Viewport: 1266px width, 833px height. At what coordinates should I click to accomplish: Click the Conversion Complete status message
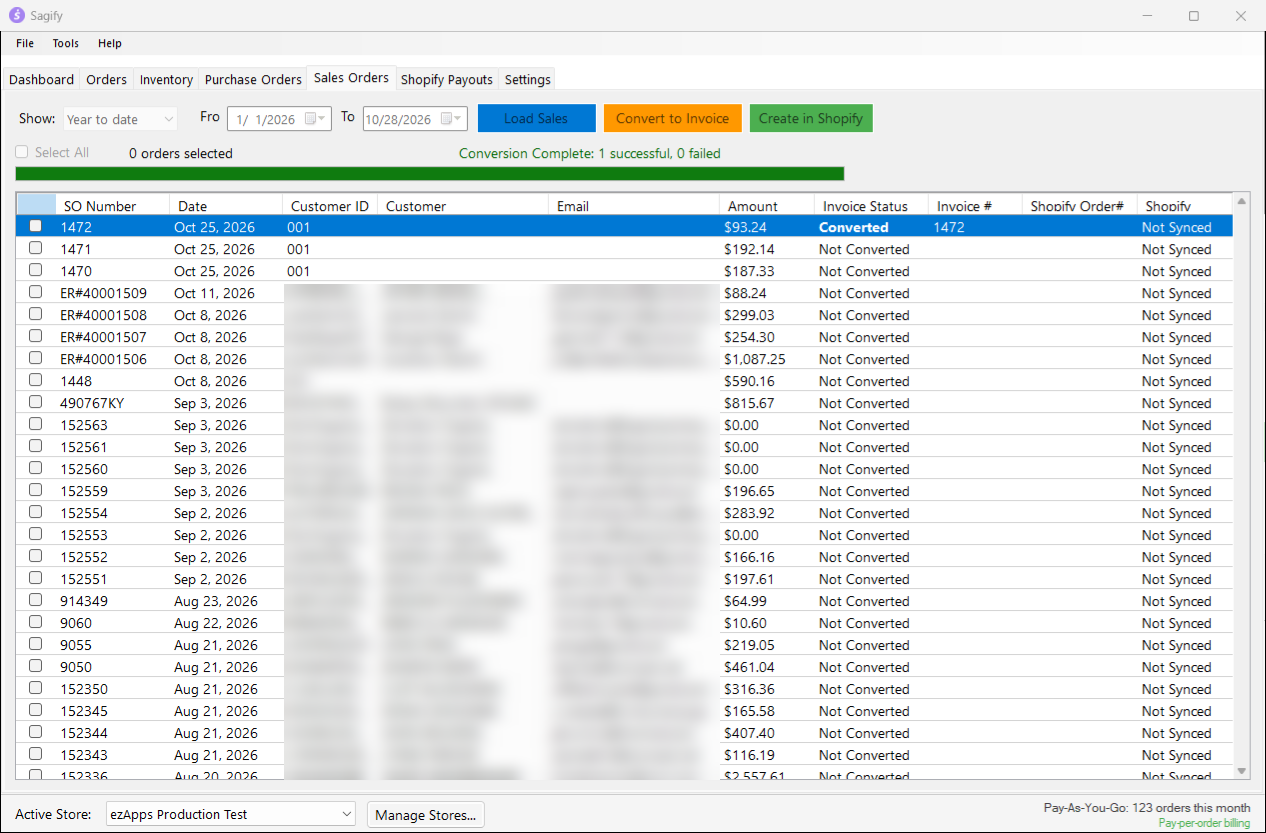click(590, 153)
